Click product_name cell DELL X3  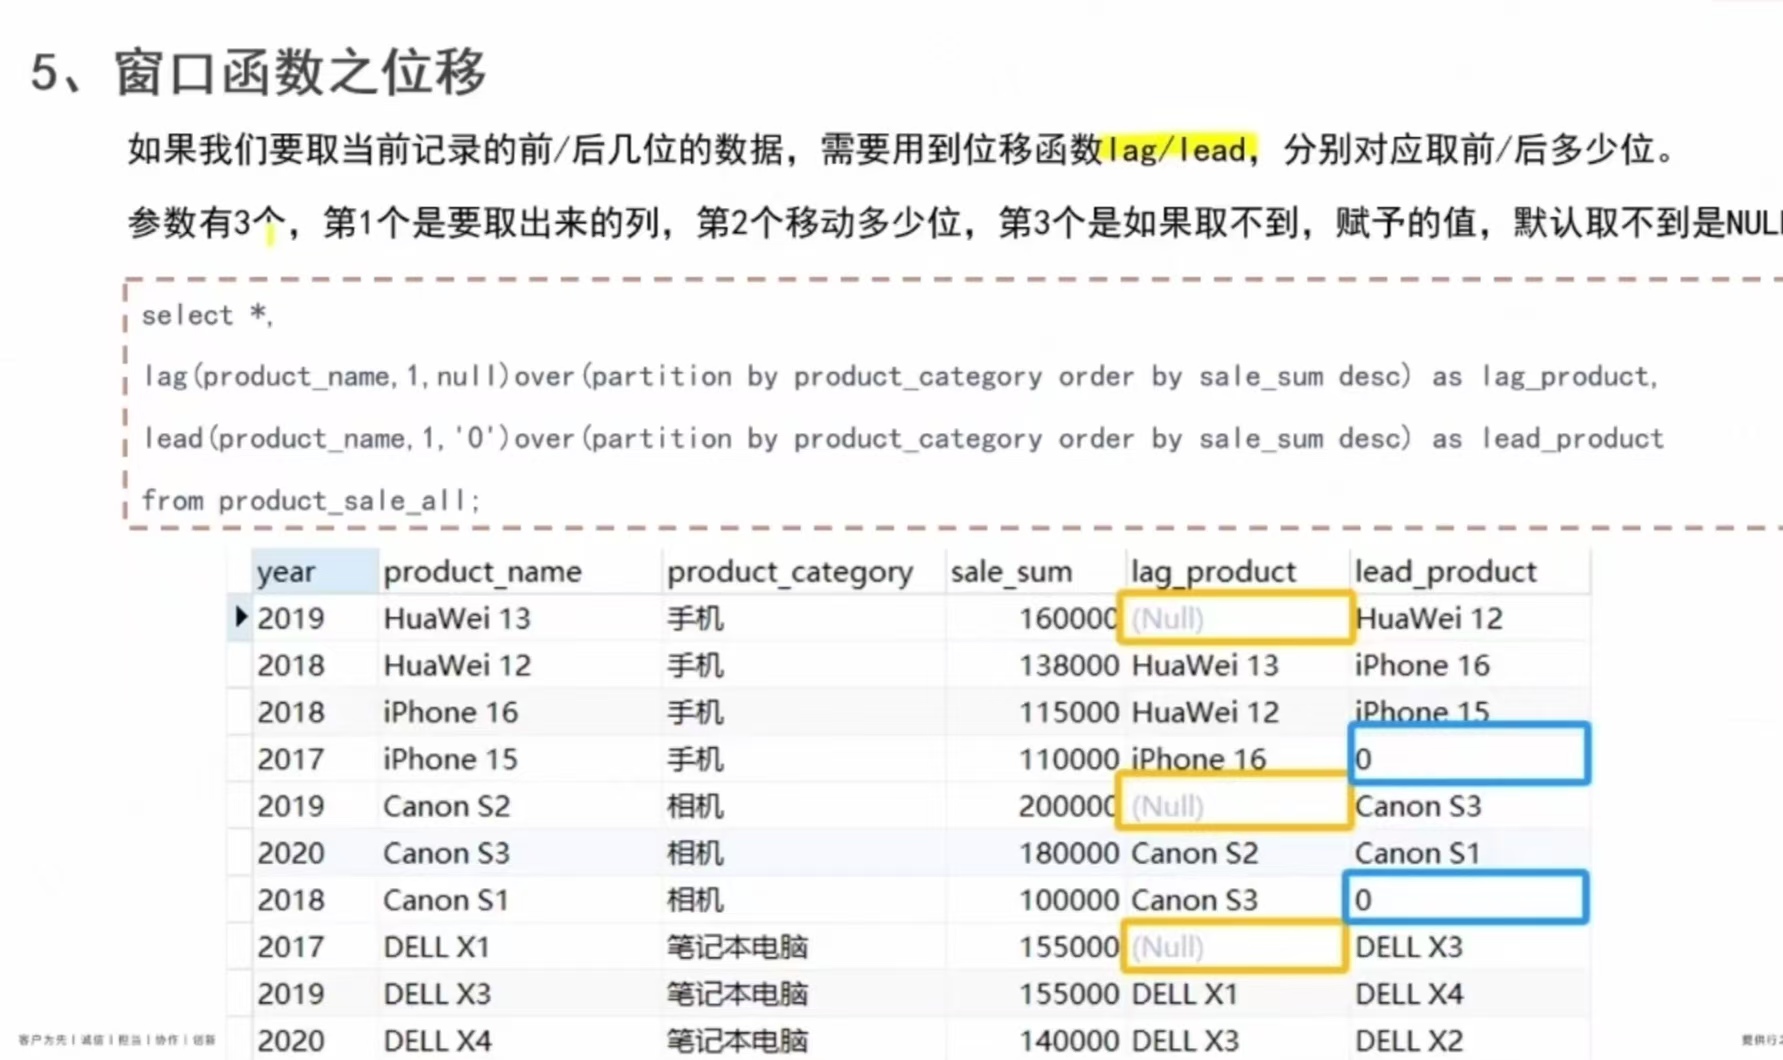(437, 994)
